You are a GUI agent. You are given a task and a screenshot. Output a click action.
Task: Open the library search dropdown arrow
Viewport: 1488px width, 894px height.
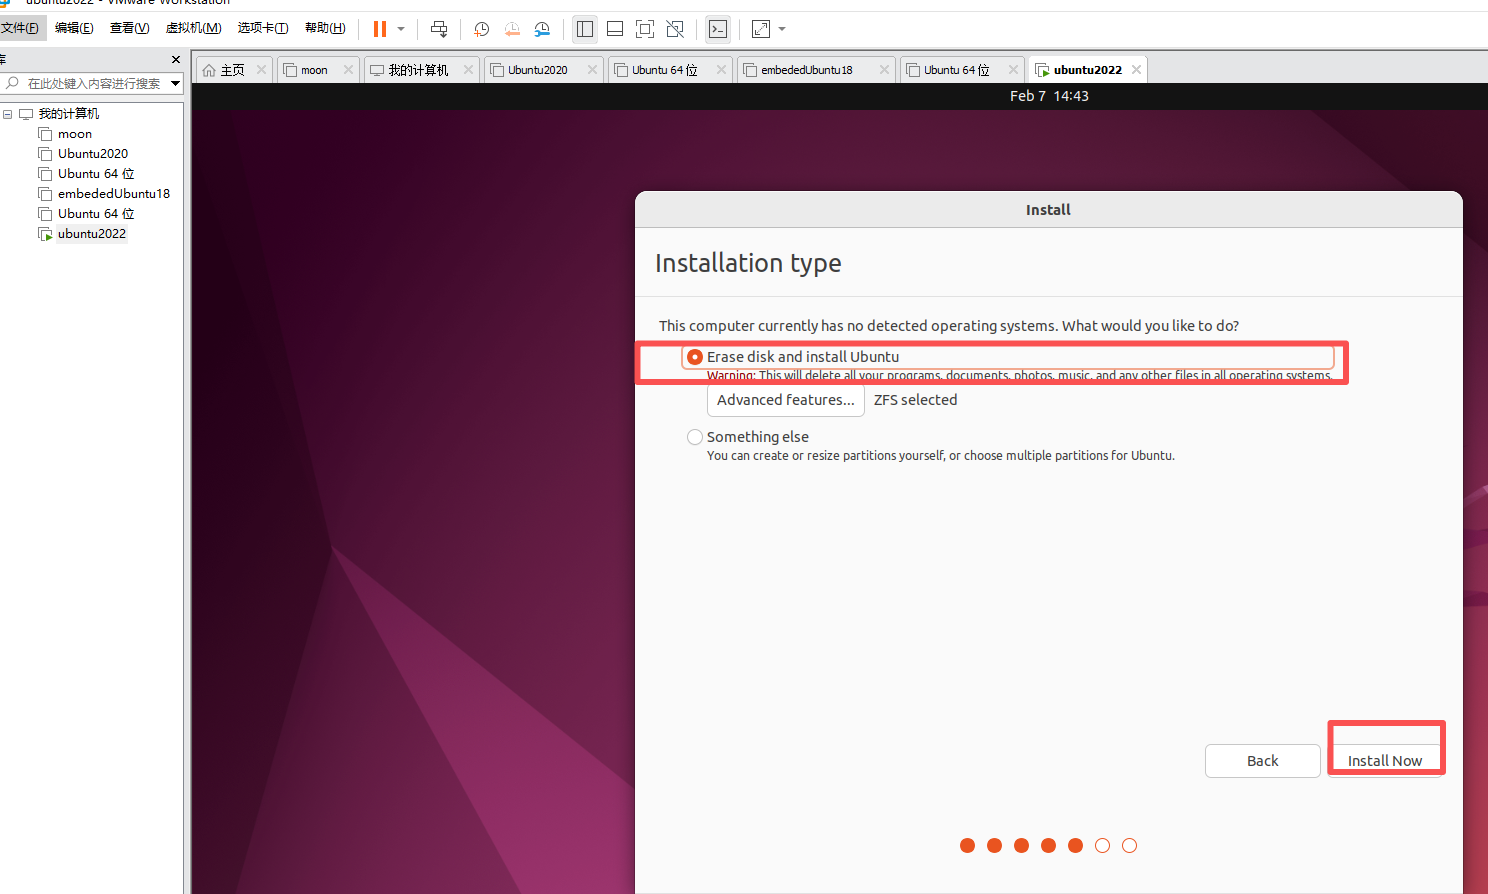pos(175,84)
